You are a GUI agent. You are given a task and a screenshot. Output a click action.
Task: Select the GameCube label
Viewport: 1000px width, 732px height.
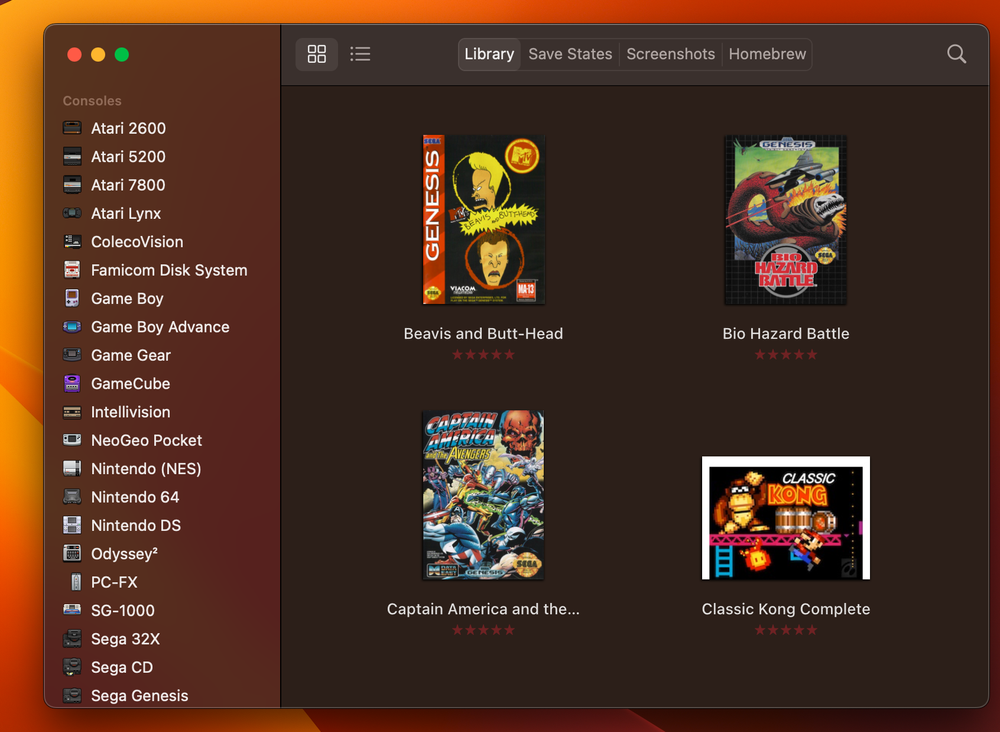[131, 383]
